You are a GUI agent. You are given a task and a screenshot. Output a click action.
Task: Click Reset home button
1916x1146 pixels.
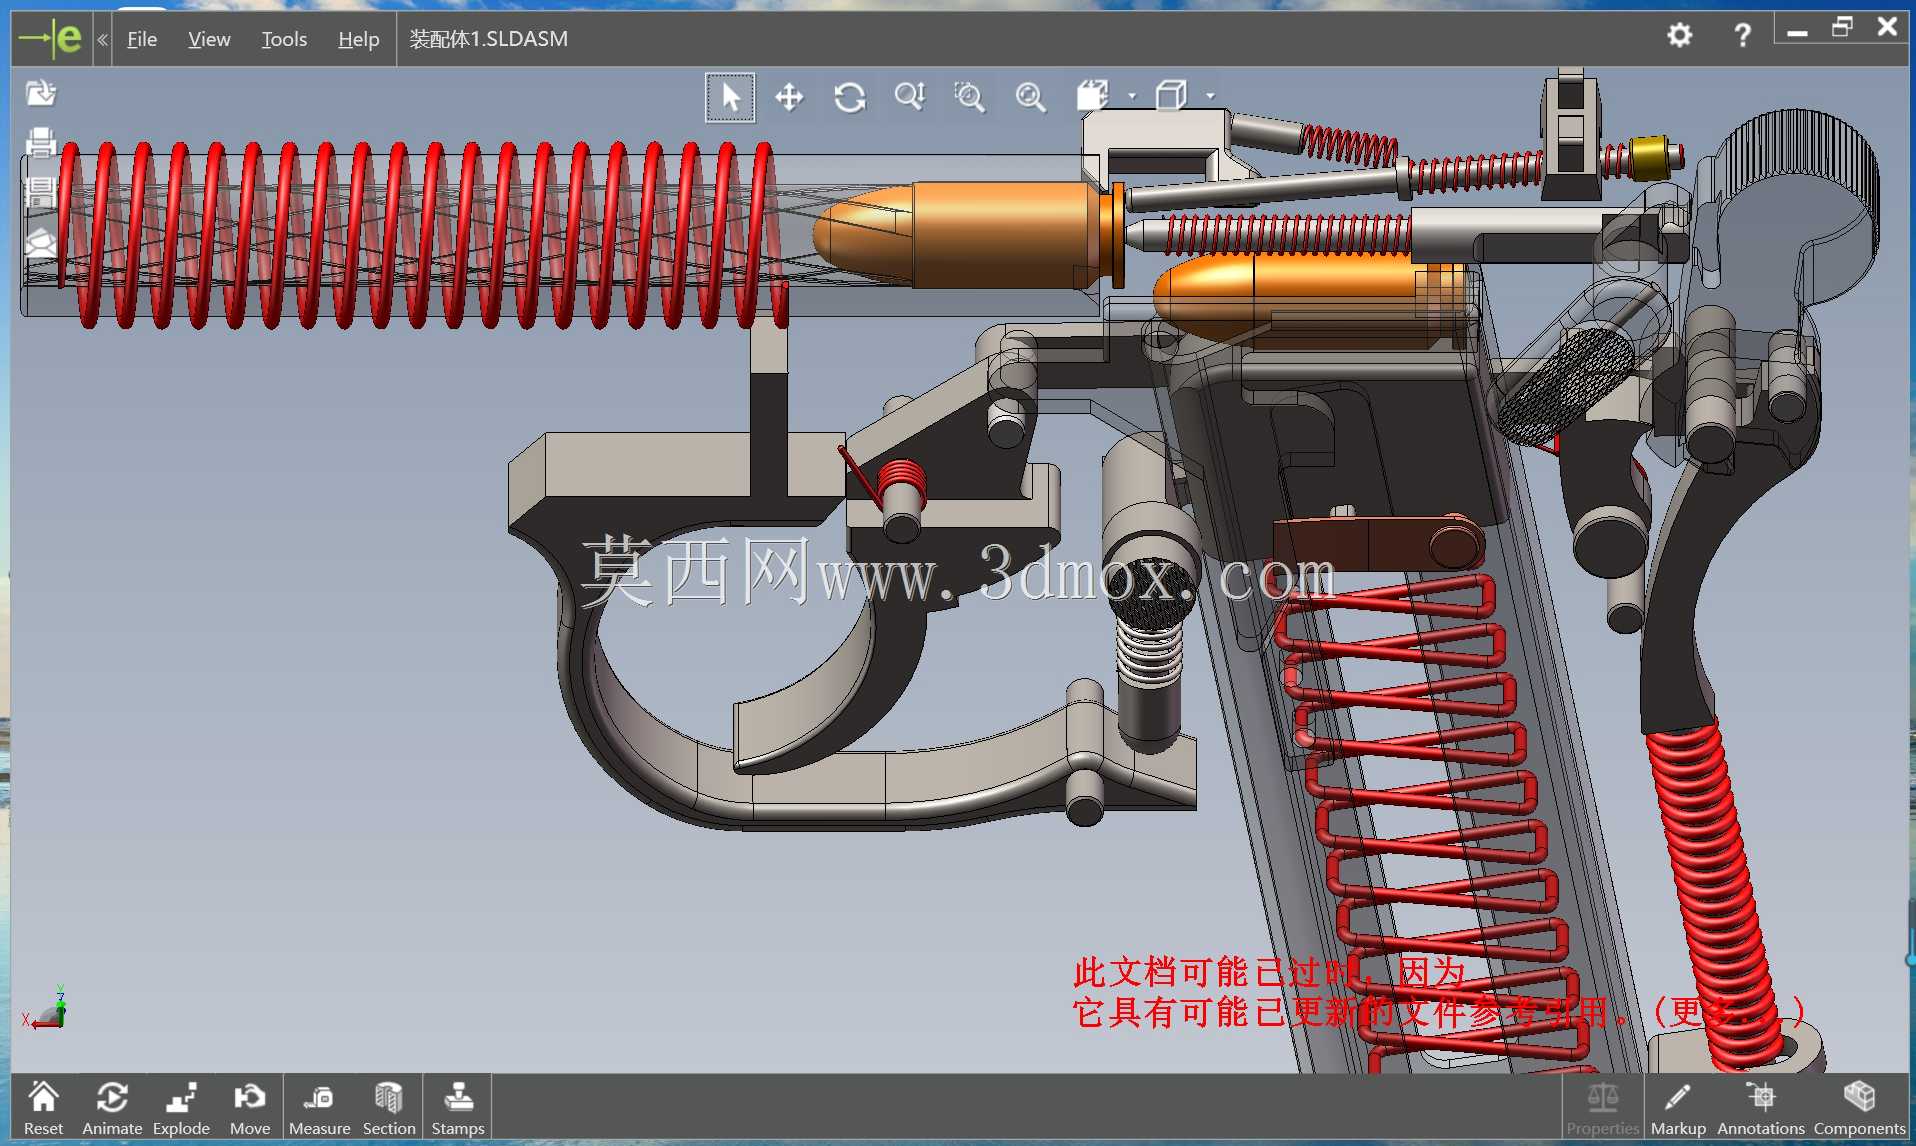coord(43,1108)
